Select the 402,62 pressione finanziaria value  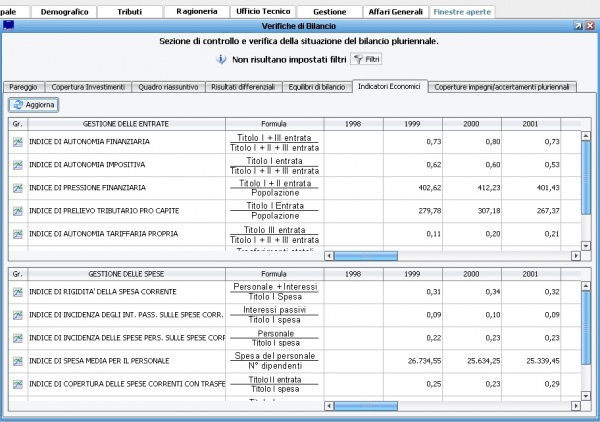[x=429, y=188]
